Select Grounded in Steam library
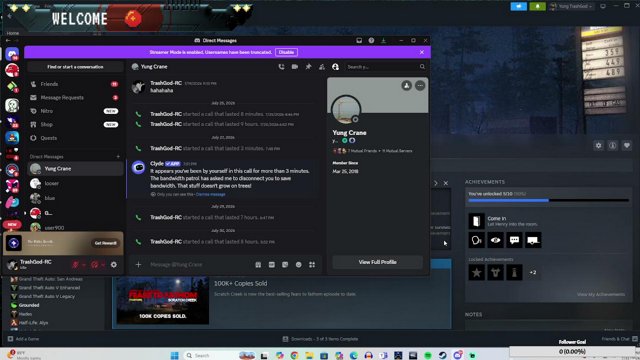Image resolution: width=640 pixels, height=360 pixels. click(x=29, y=305)
